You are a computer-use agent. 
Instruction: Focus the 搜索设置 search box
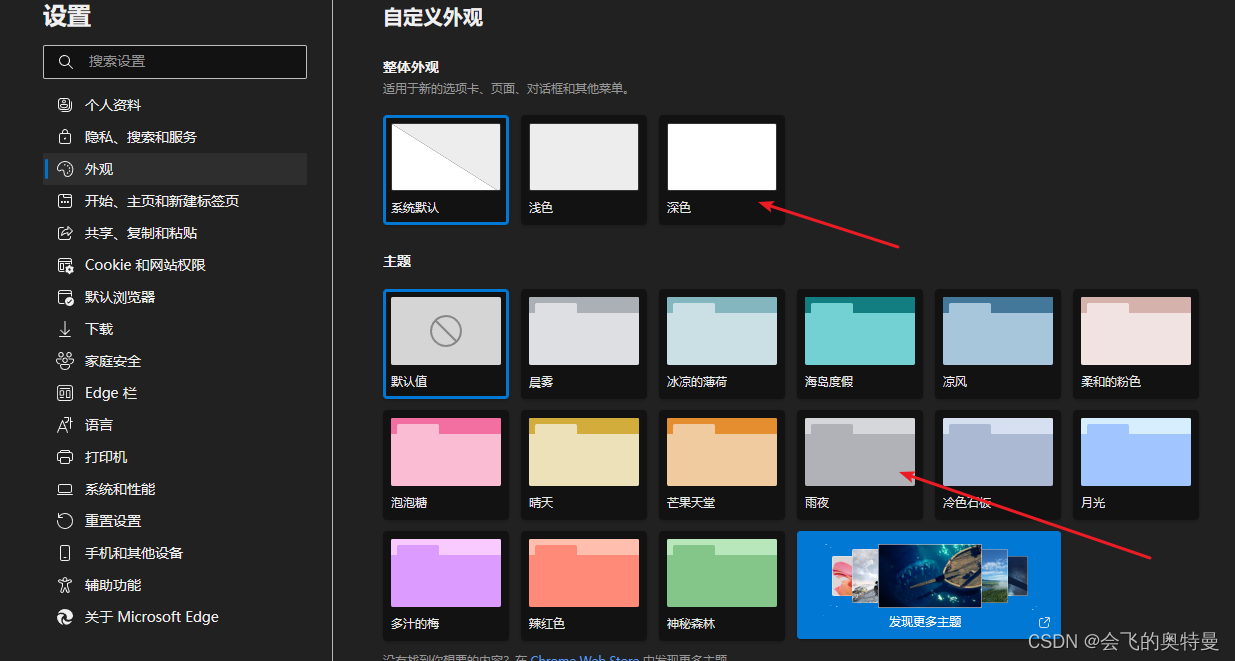click(x=175, y=62)
